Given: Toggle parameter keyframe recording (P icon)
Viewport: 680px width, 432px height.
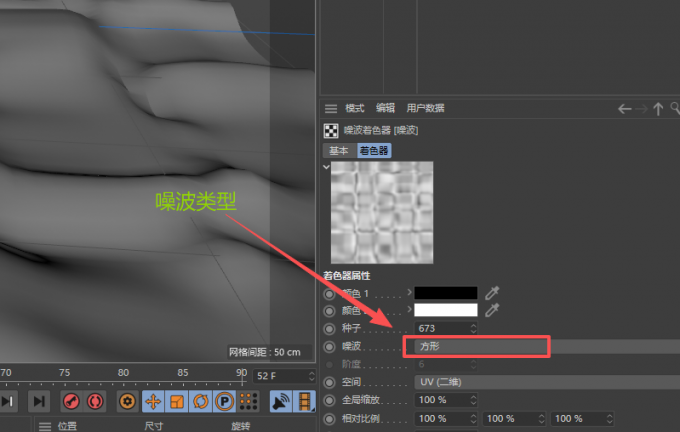Looking at the screenshot, I should coord(225,401).
